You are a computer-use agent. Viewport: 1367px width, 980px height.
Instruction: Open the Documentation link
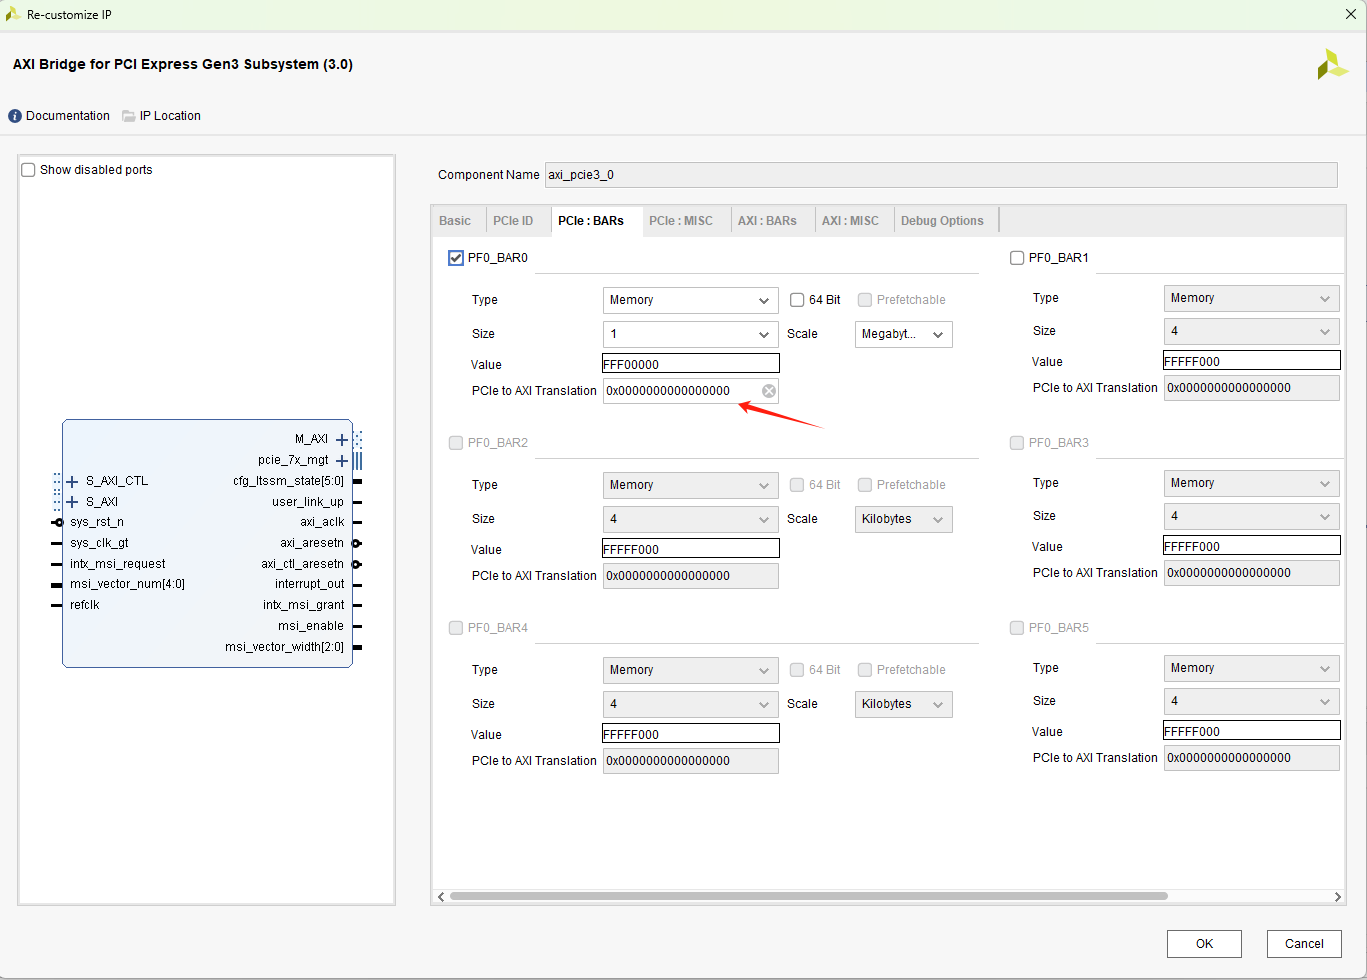click(68, 116)
